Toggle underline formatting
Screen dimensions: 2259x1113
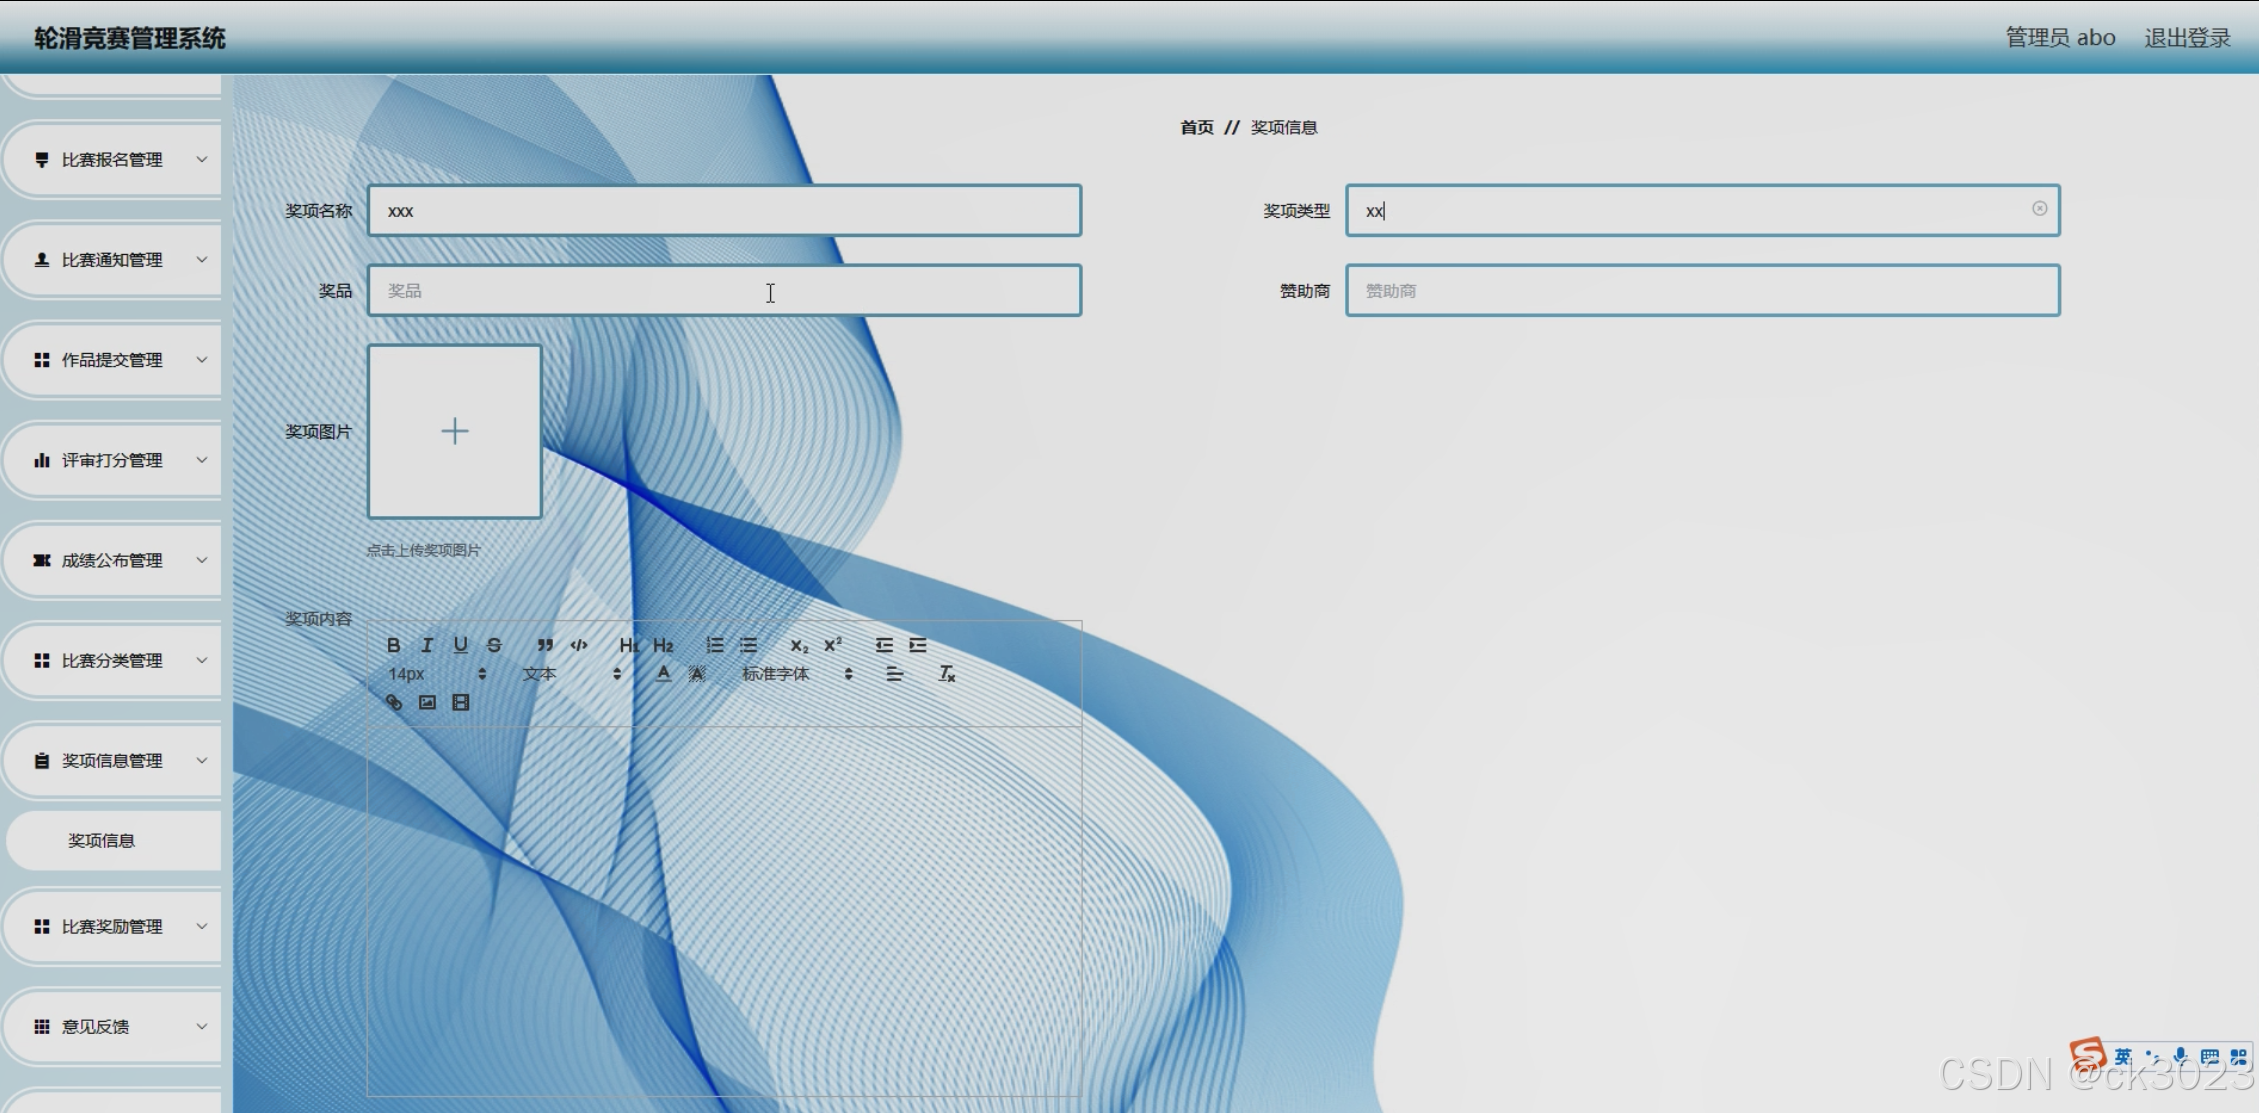coord(461,645)
